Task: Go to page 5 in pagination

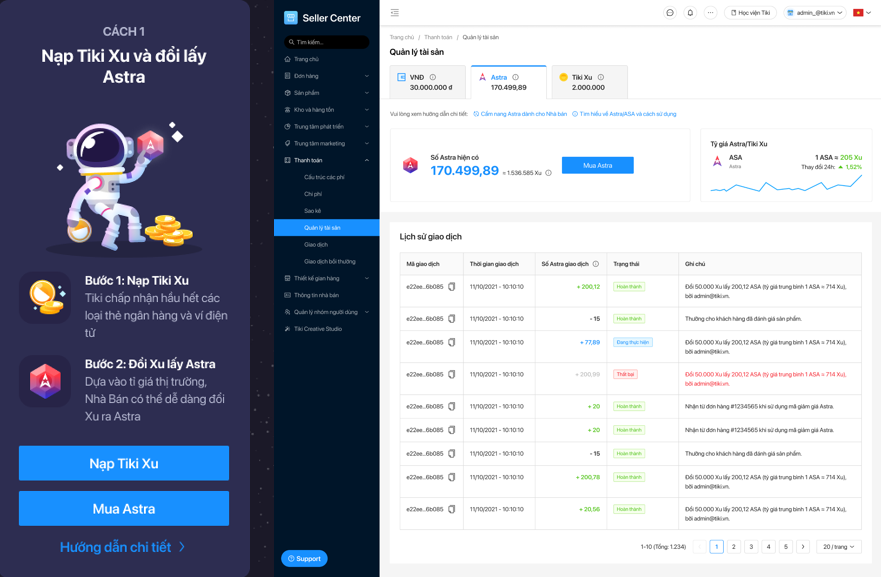Action: click(785, 547)
